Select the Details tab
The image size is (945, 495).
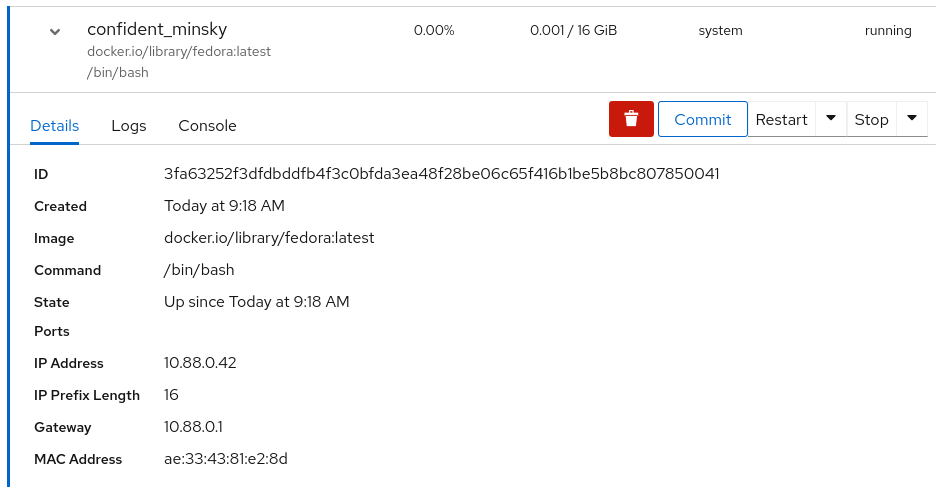(55, 125)
